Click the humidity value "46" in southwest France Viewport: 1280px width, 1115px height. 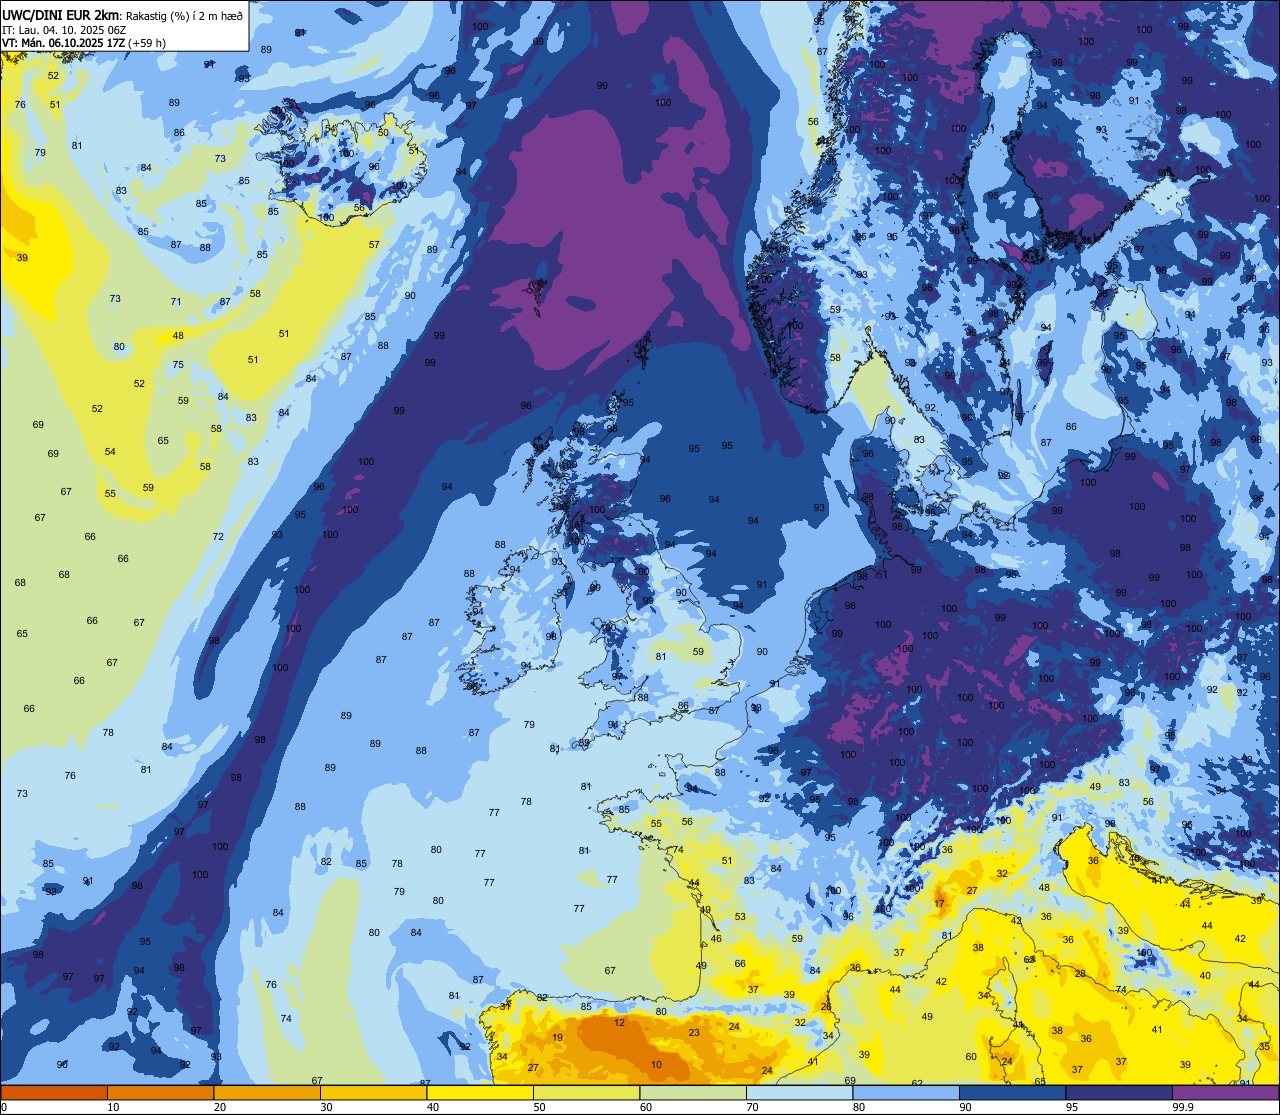716,938
